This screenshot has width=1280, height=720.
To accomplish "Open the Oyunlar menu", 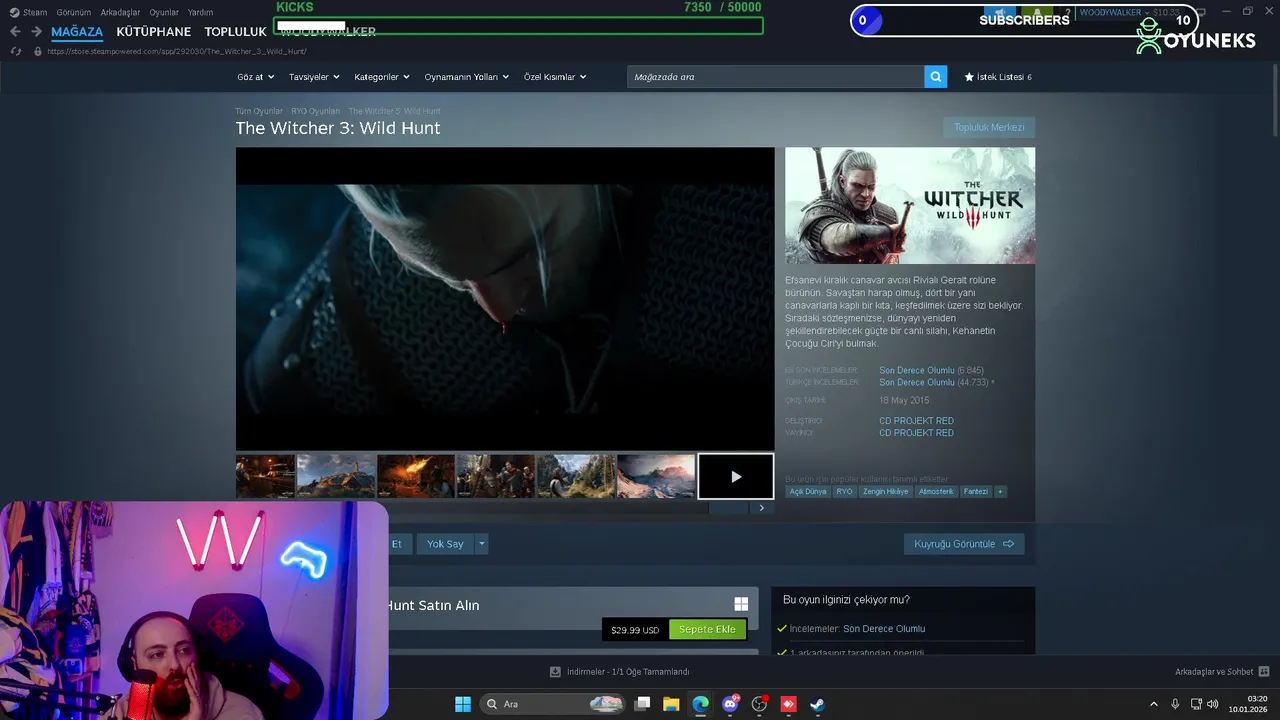I will pos(164,12).
